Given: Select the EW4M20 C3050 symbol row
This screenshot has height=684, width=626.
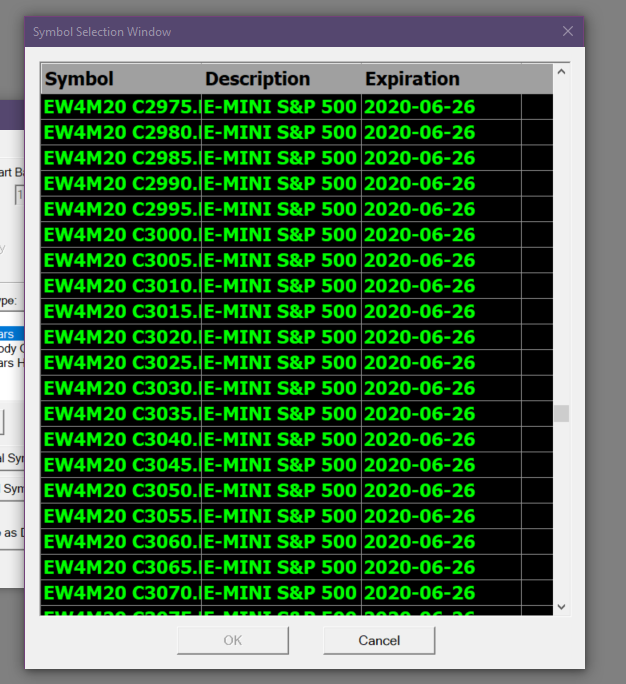Looking at the screenshot, I should pos(297,490).
